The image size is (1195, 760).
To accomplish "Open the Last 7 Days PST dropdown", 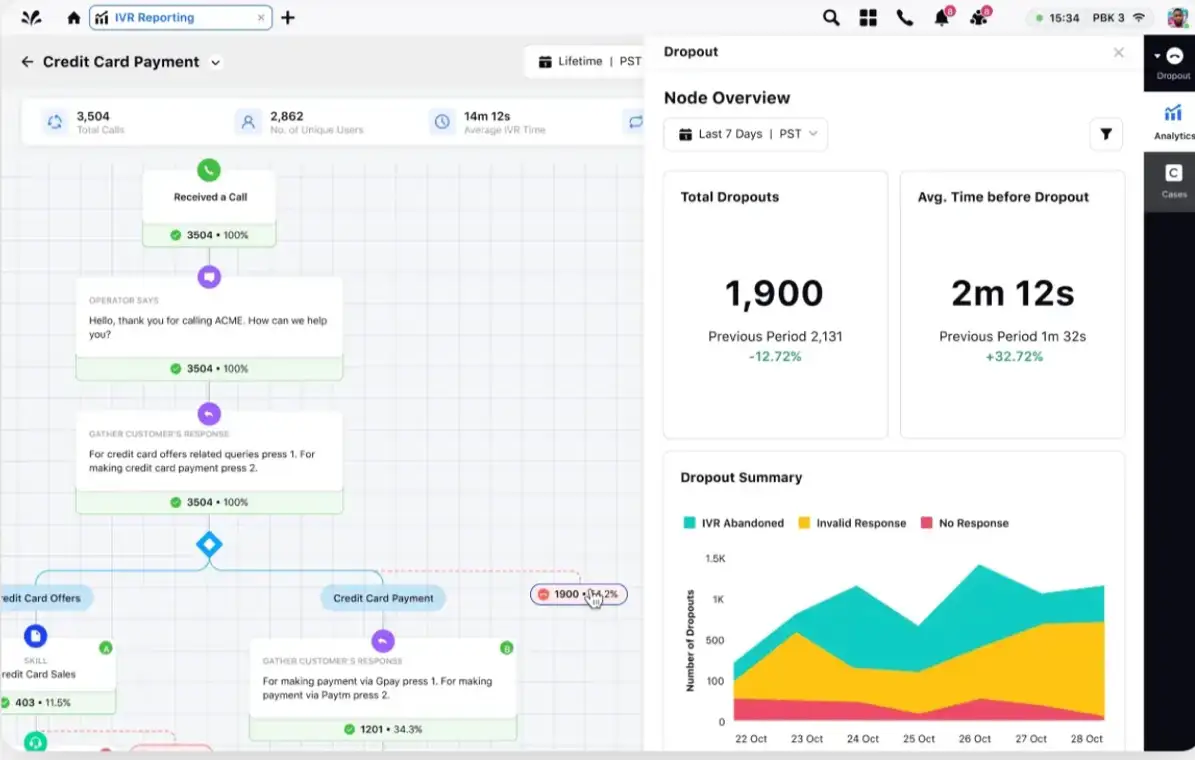I will tap(745, 134).
